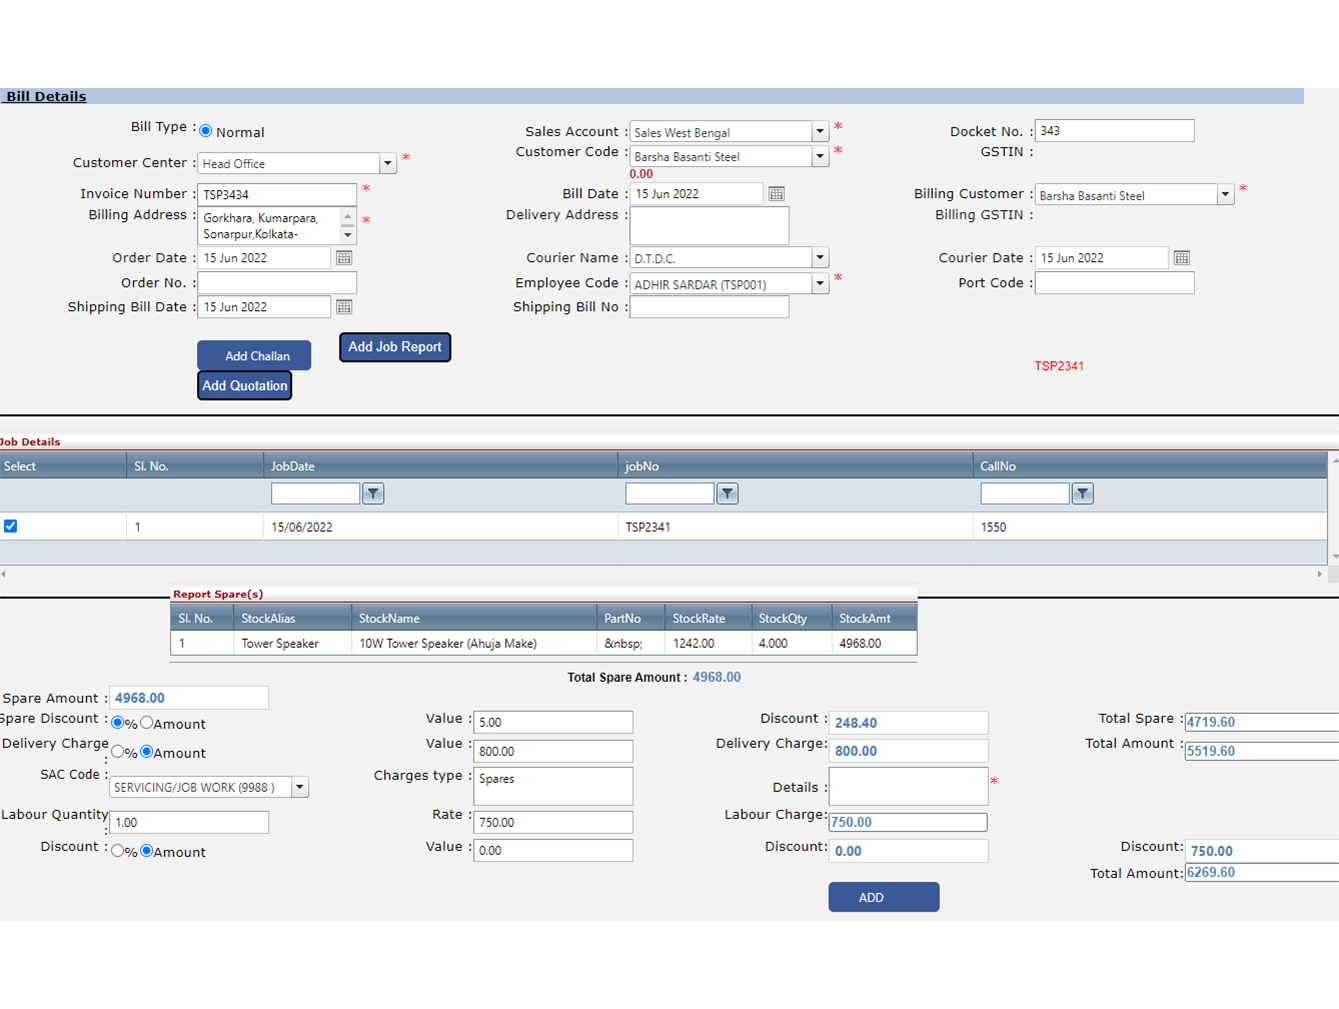This screenshot has height=1009, width=1339.
Task: Click the CallNo column filter icon
Action: coord(1082,493)
